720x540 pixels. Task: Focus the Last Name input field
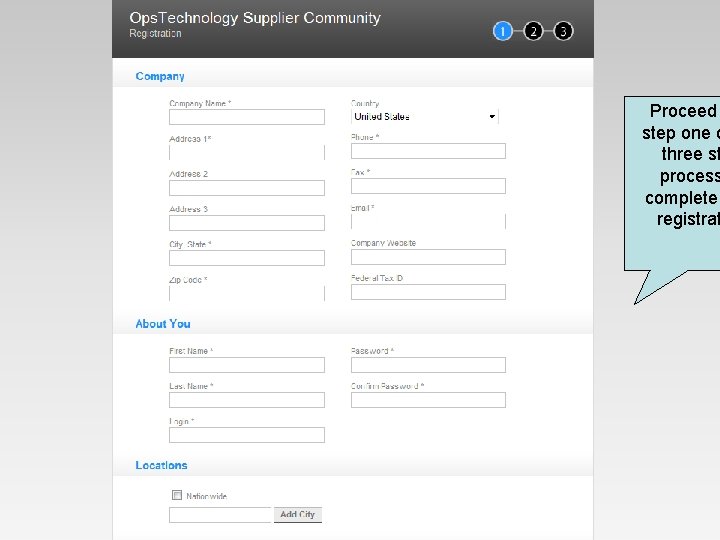pos(247,400)
